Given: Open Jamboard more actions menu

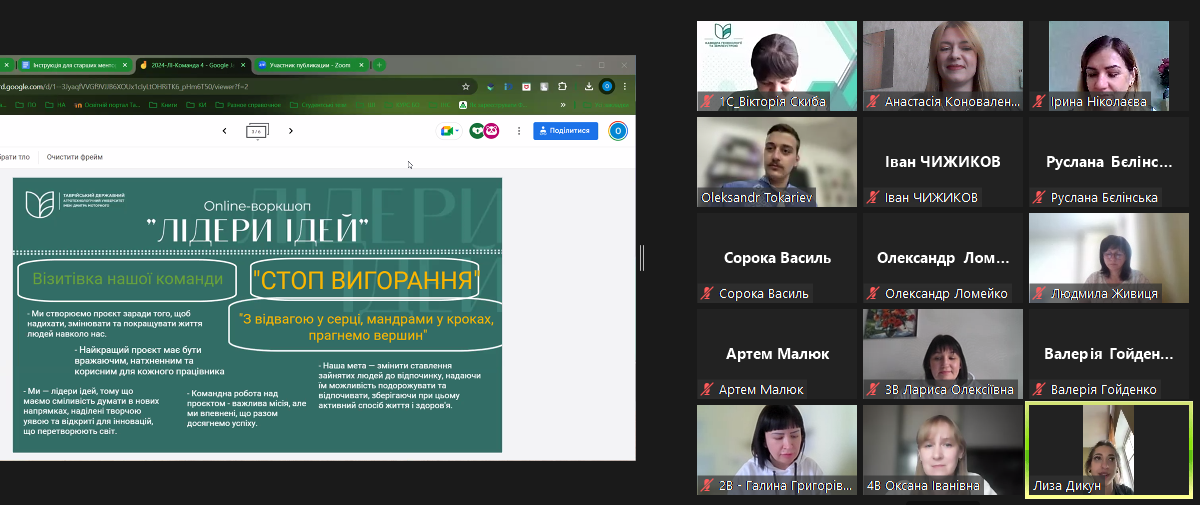Looking at the screenshot, I should 519,131.
